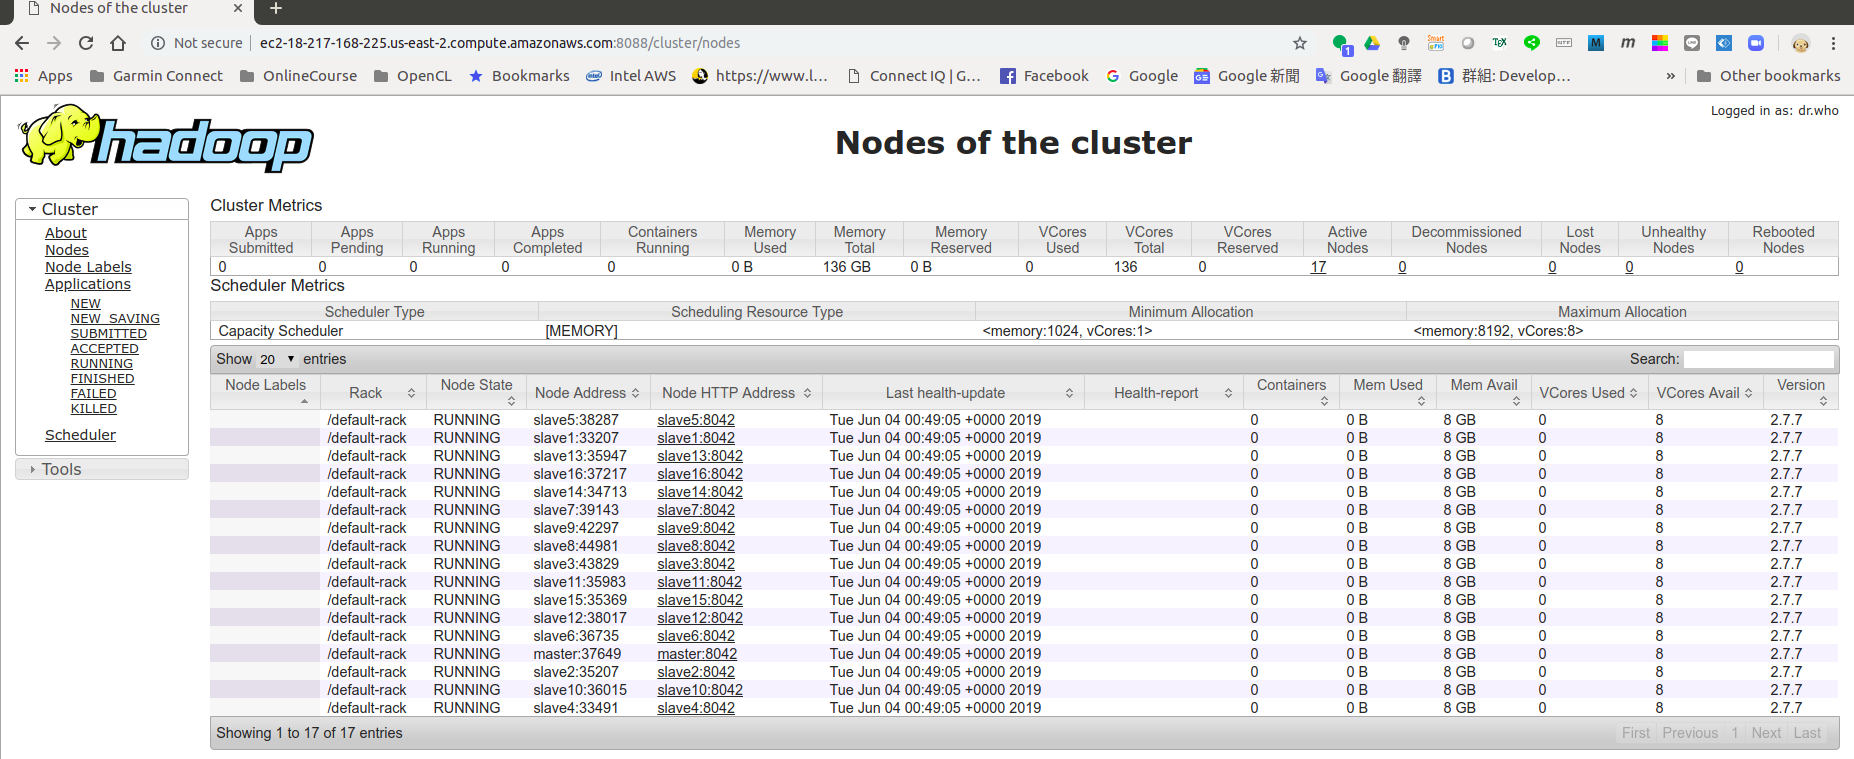The width and height of the screenshot is (1854, 759).
Task: Open the Show entries count dropdown
Action: tap(277, 359)
